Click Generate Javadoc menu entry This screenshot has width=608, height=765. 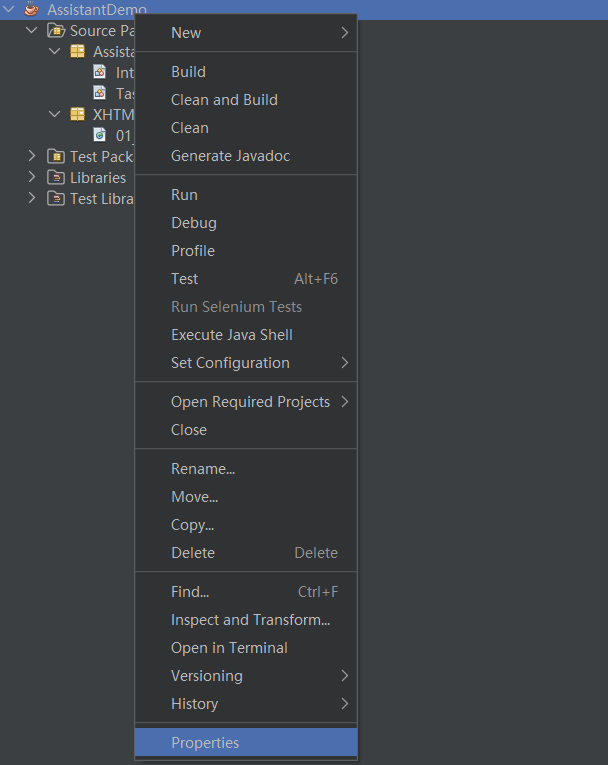pyautogui.click(x=230, y=156)
